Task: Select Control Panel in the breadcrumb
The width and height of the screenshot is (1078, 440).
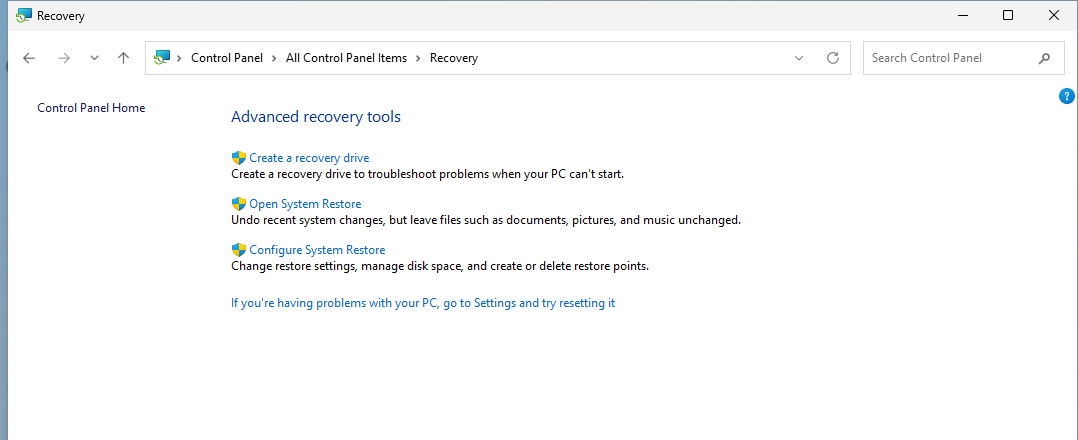Action: 227,58
